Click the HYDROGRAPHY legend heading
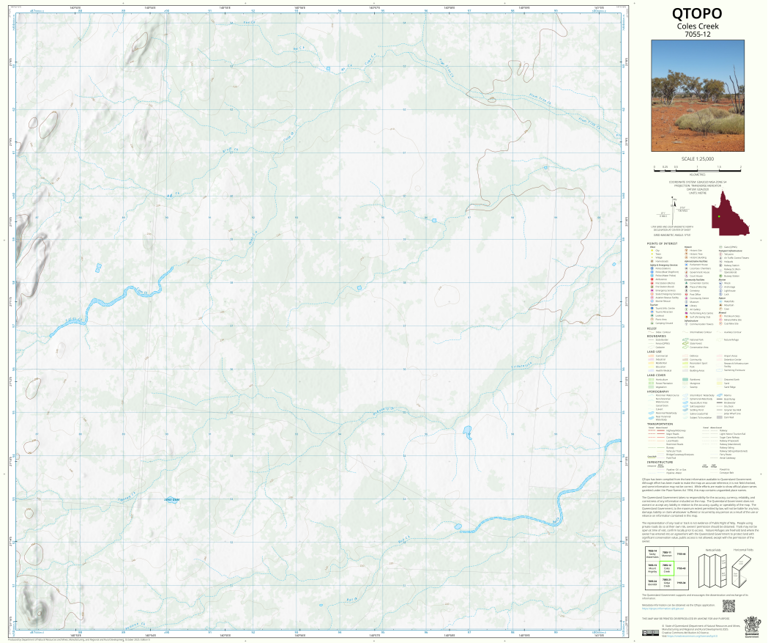Image resolution: width=768 pixels, height=643 pixels. pos(658,391)
